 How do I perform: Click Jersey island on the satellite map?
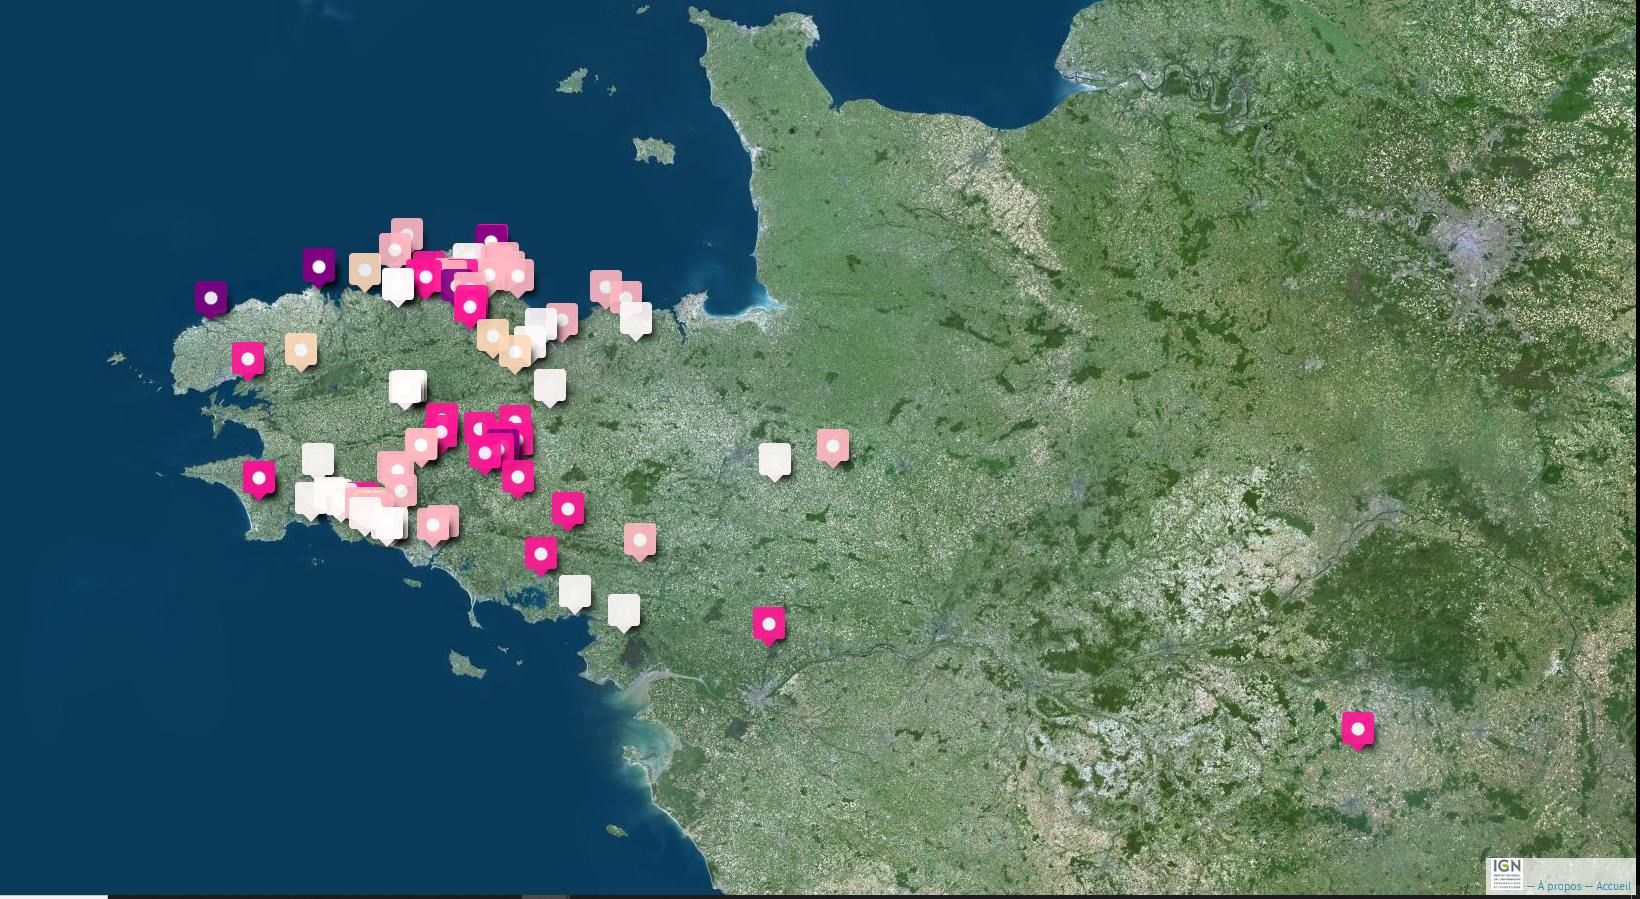pyautogui.click(x=654, y=151)
